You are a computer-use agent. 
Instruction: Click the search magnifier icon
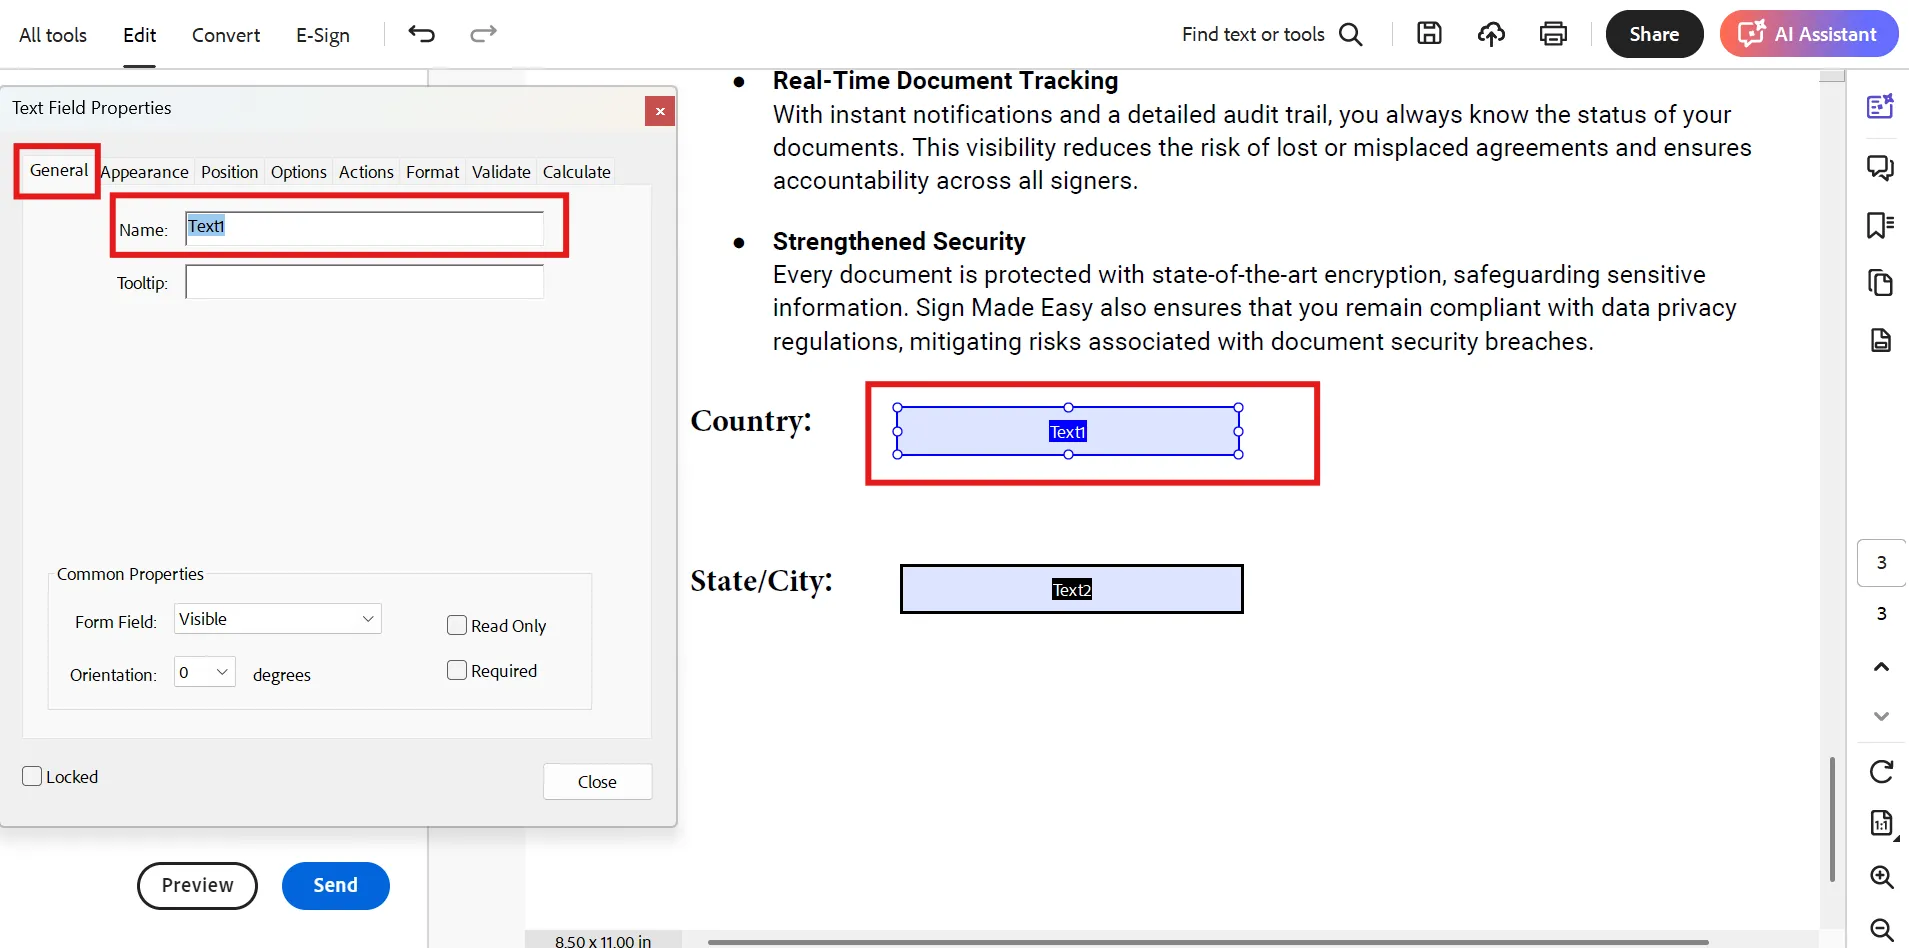[1351, 34]
